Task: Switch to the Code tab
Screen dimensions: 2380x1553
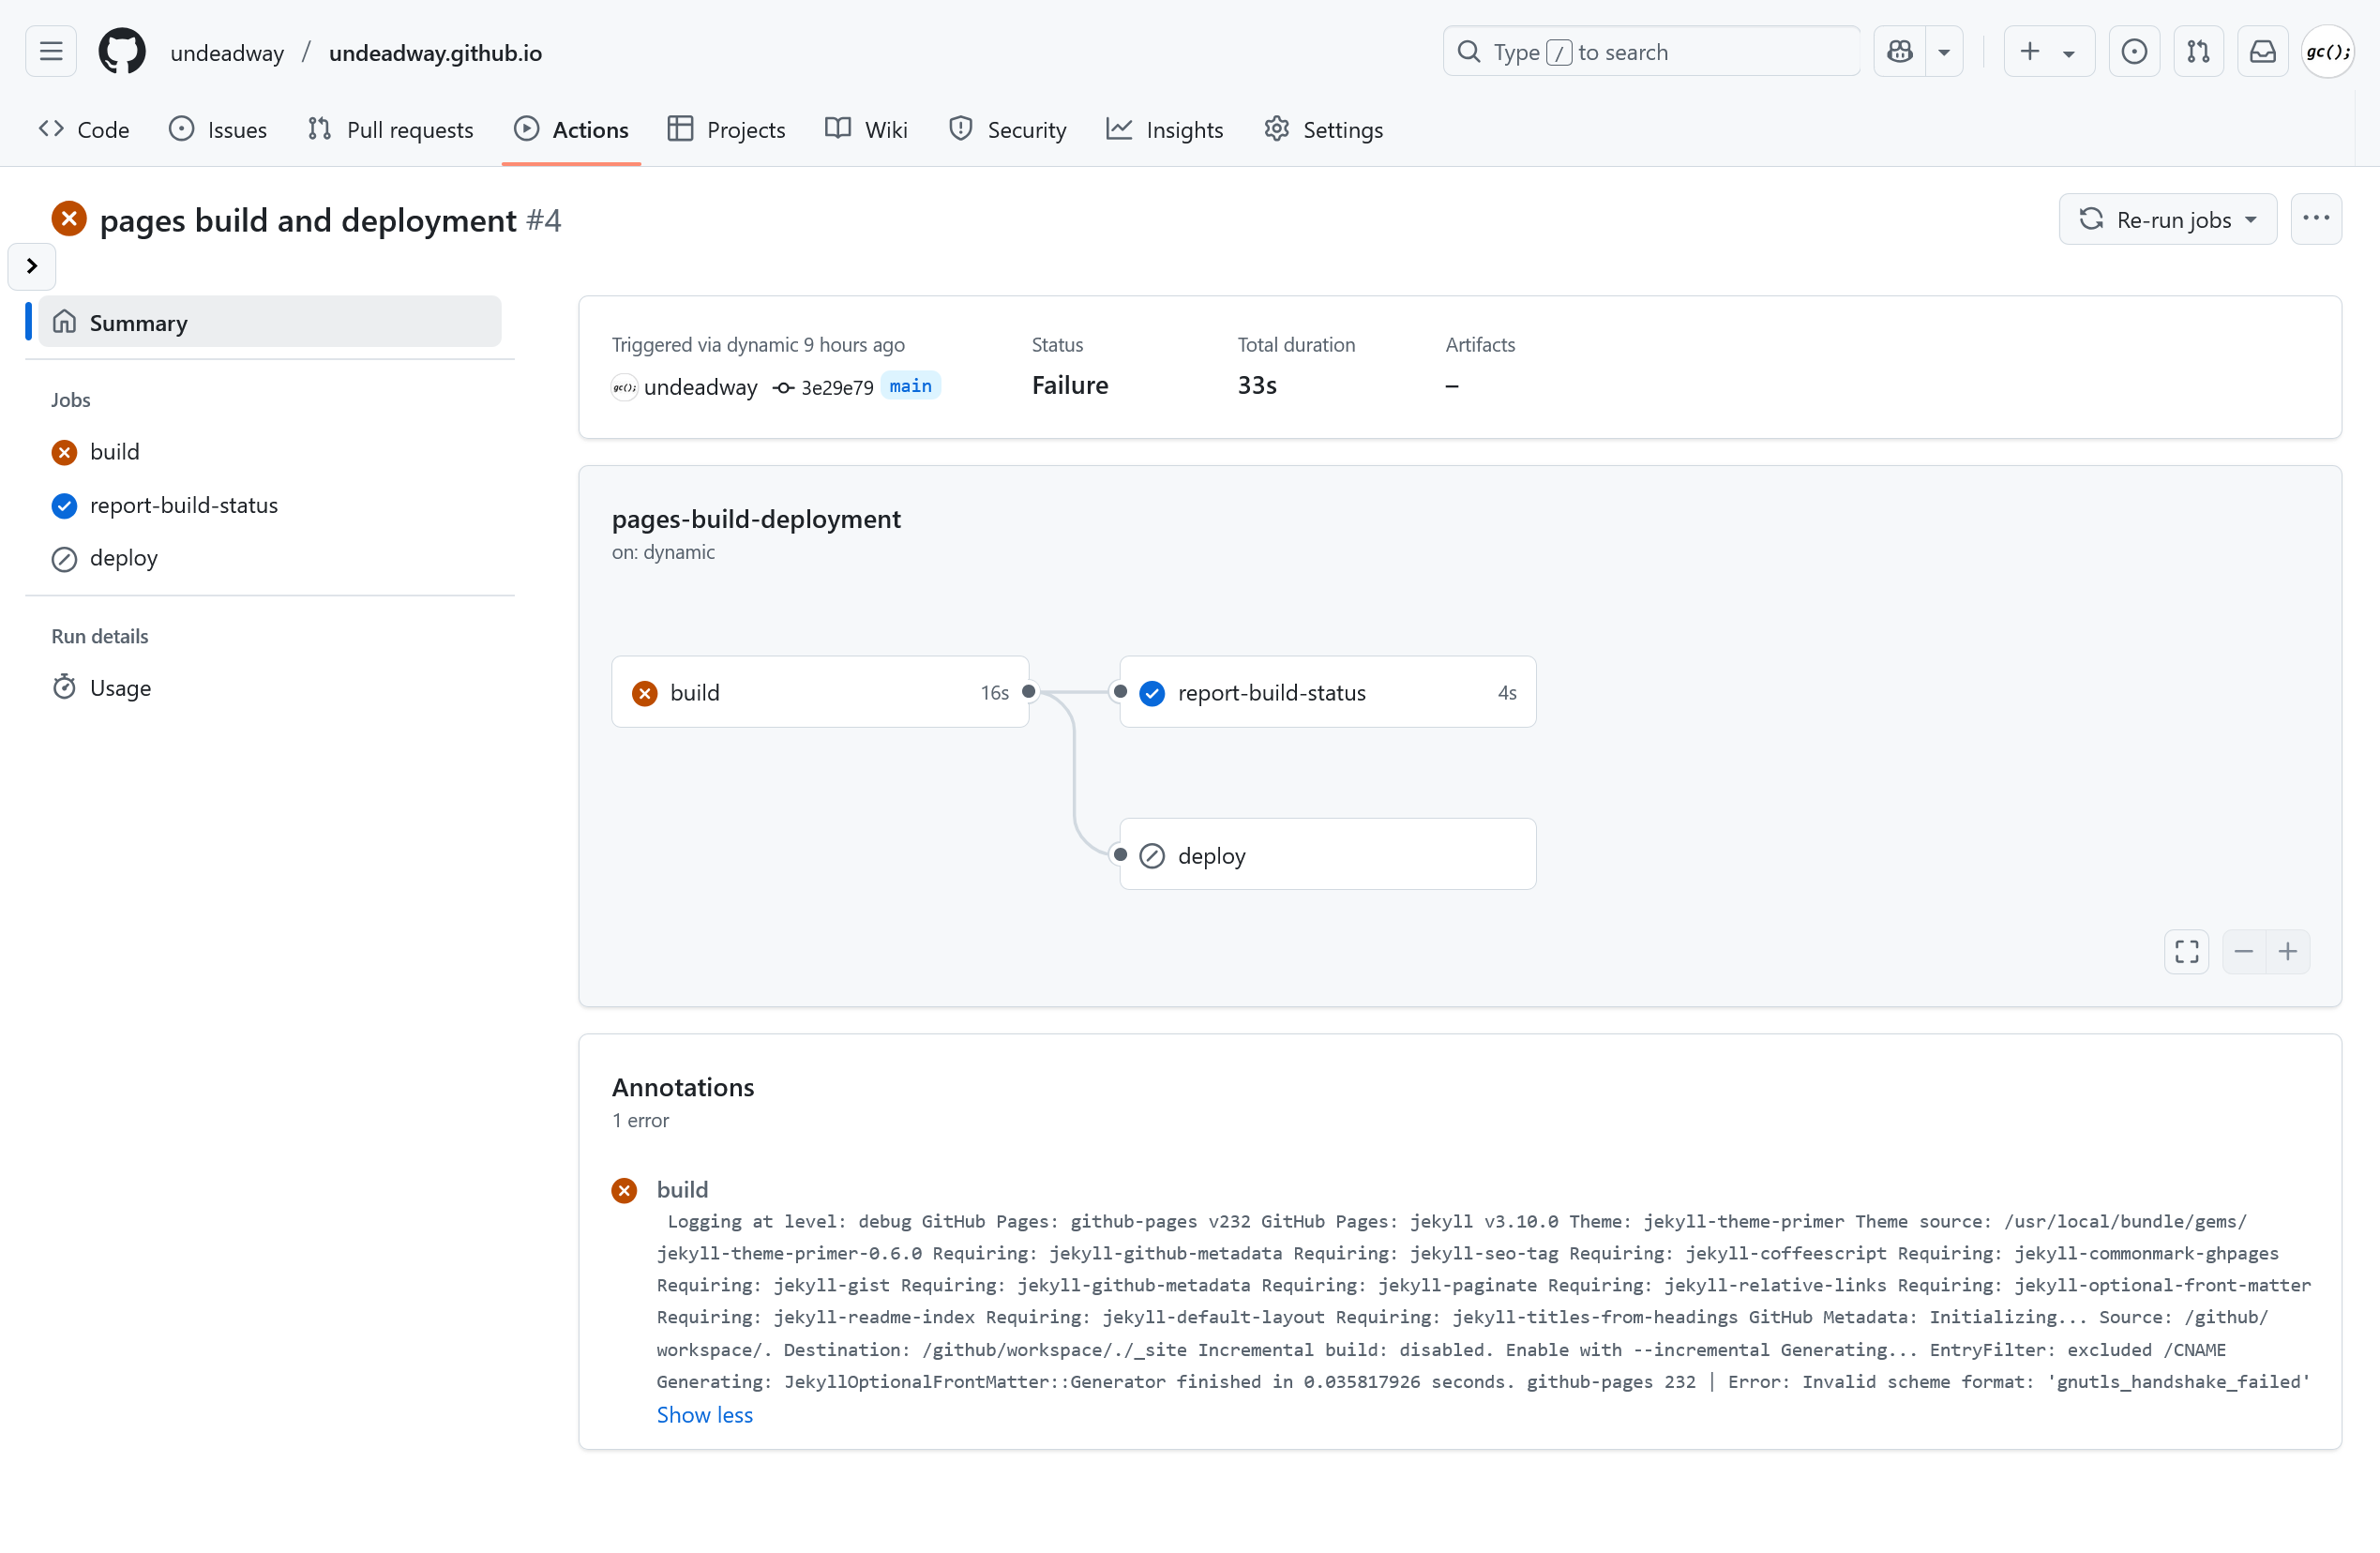Action: (x=85, y=130)
